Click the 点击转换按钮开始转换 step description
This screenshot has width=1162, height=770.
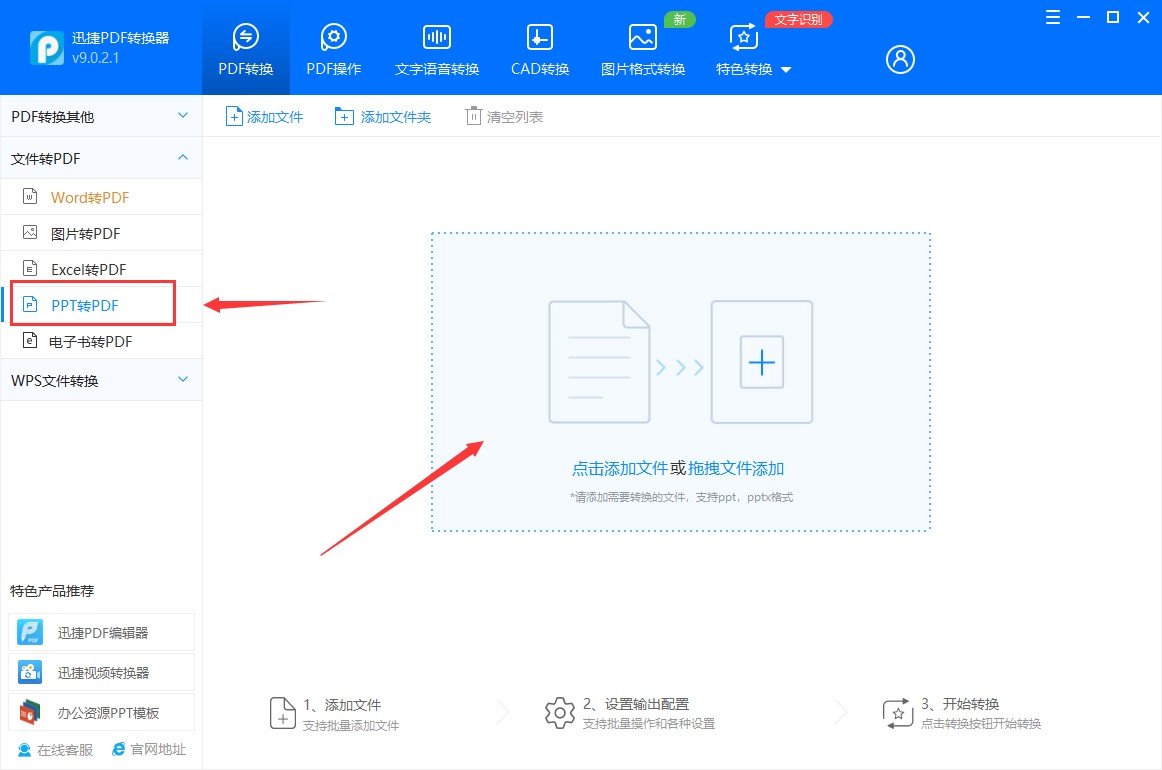coord(980,723)
